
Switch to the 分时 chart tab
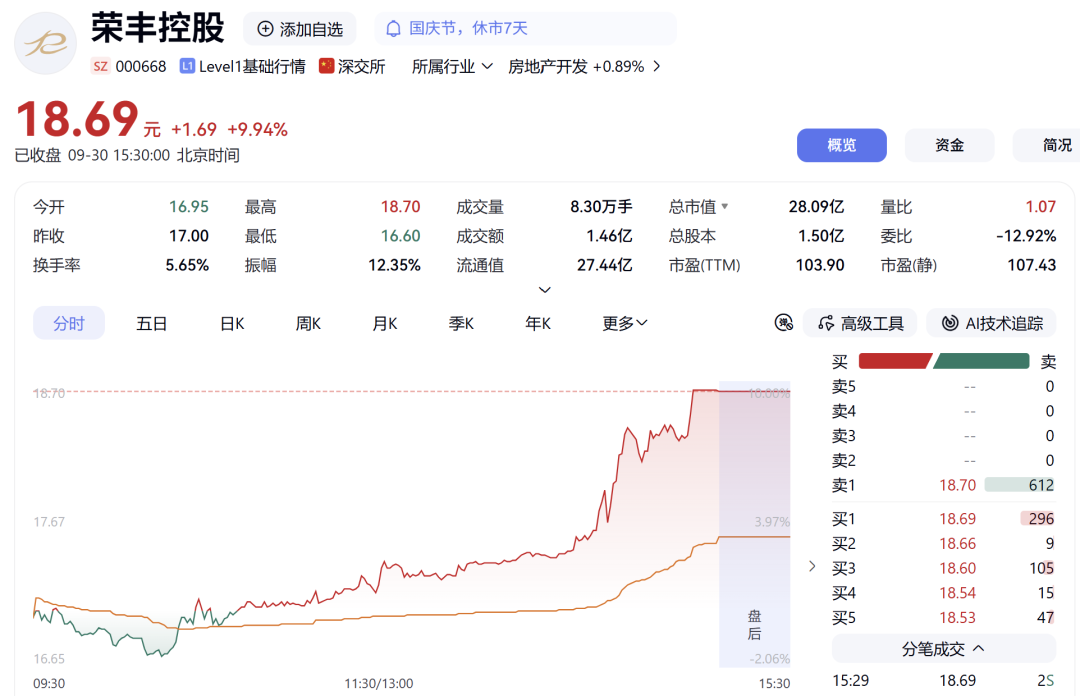pos(69,323)
